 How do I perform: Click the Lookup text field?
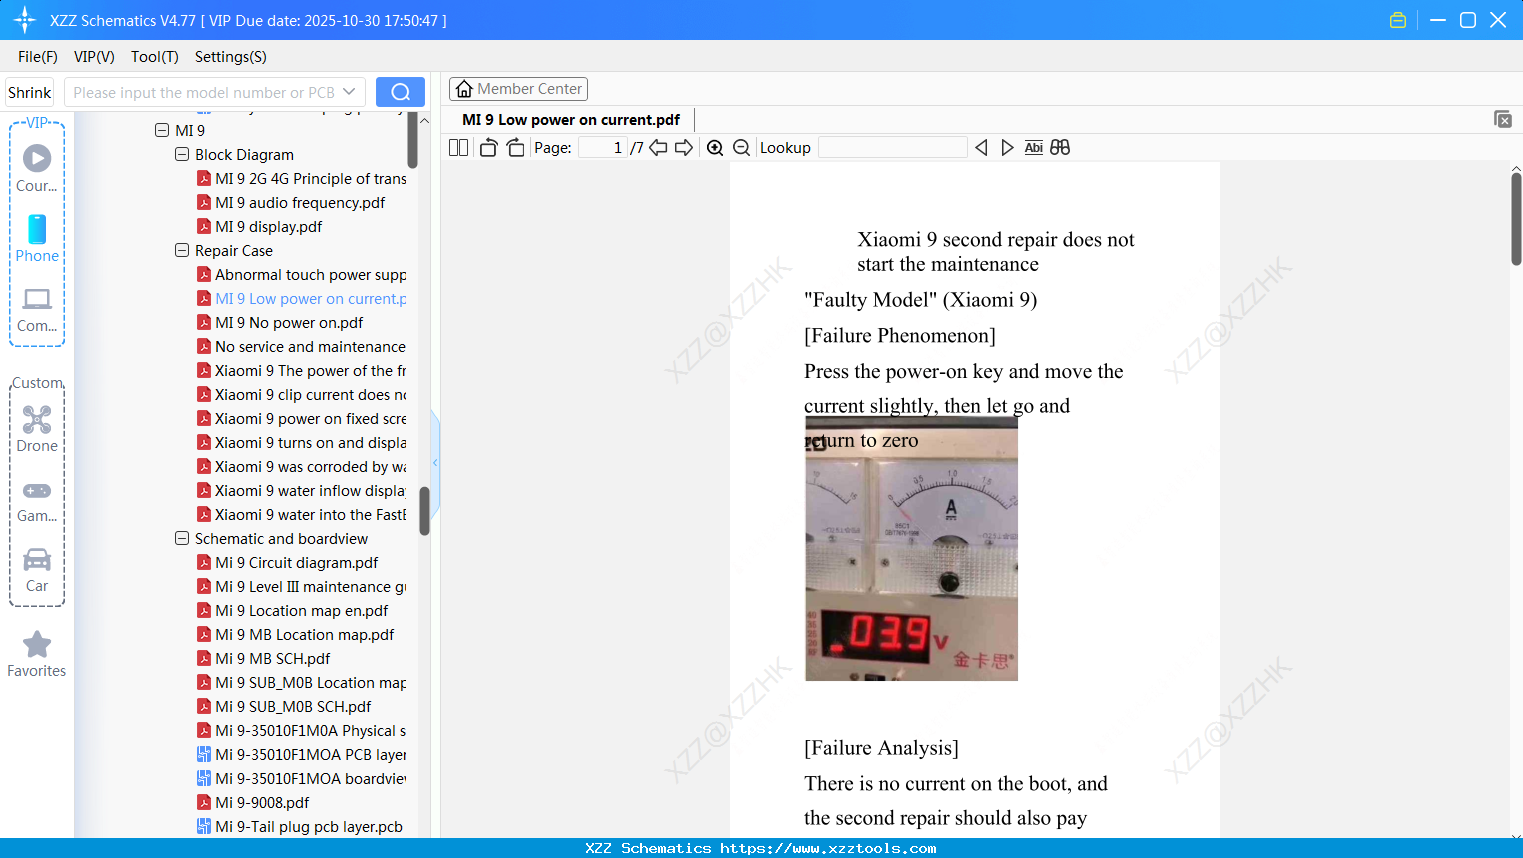click(893, 147)
